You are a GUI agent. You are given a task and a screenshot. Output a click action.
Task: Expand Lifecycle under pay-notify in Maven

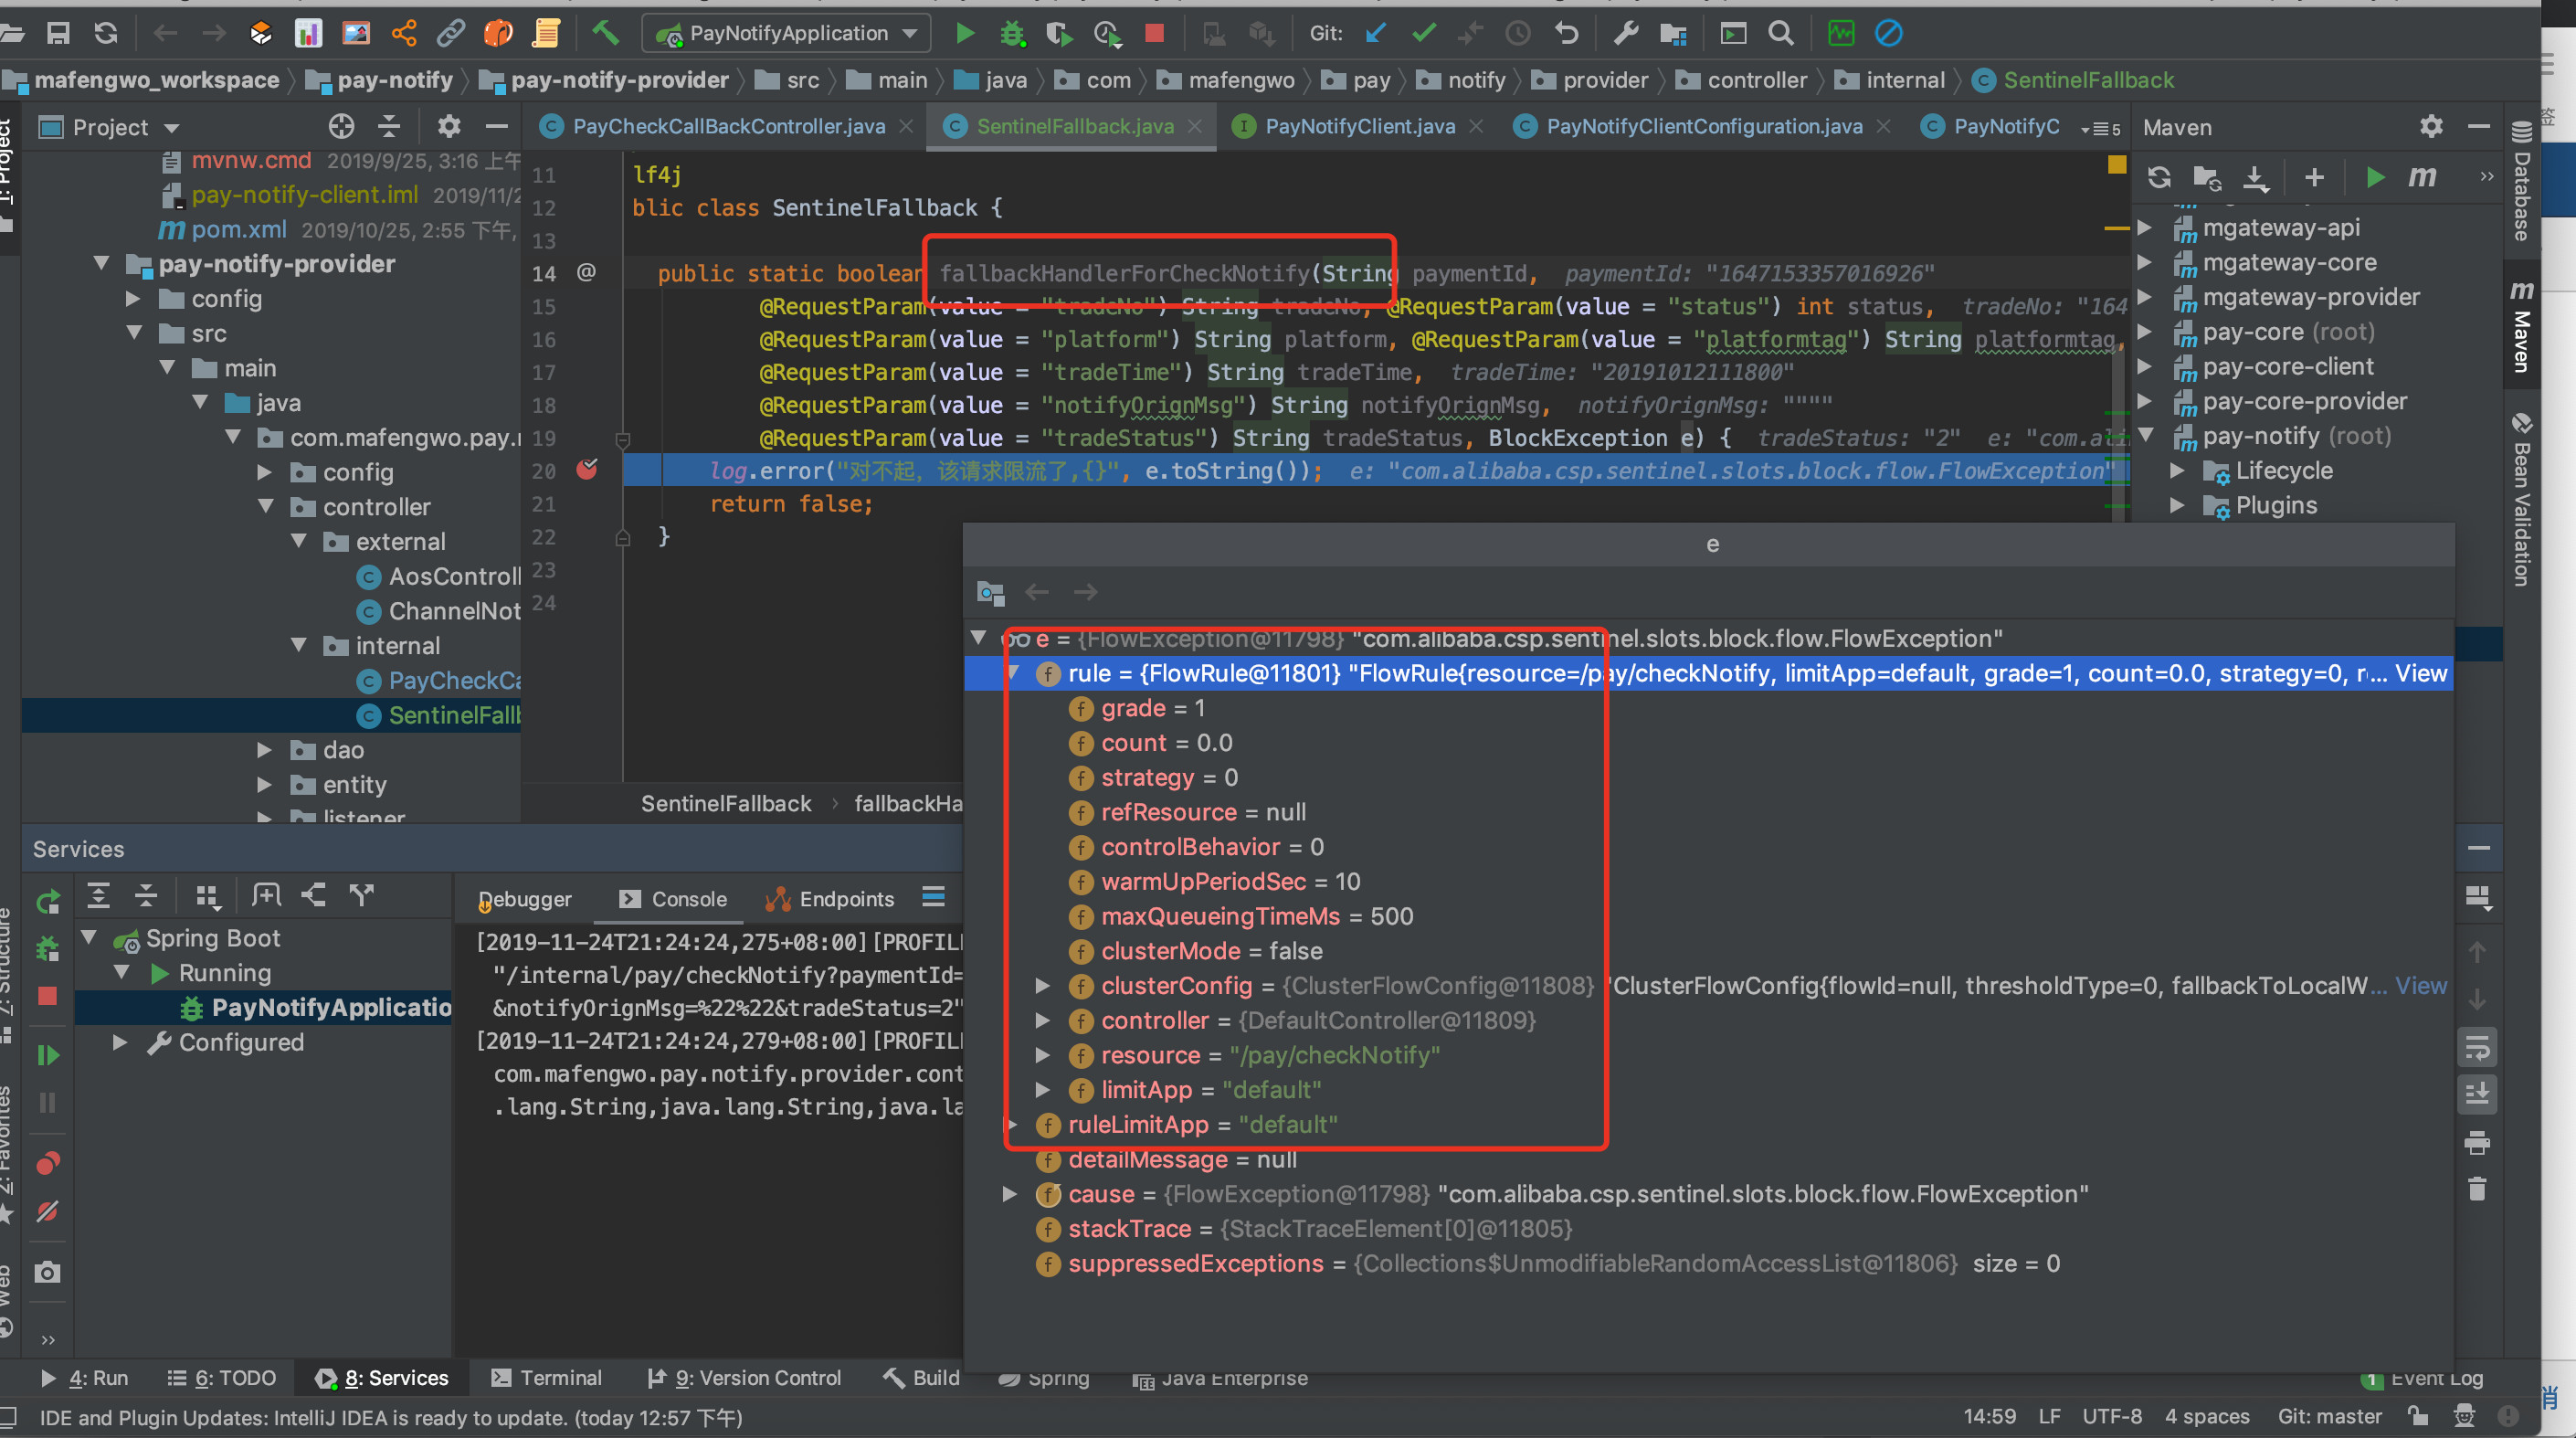click(x=2177, y=470)
